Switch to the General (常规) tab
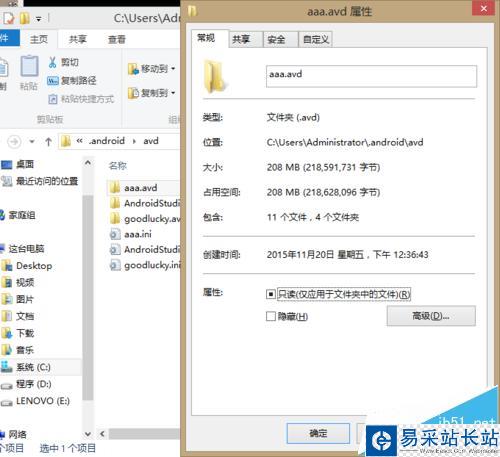Viewport: 500px width, 457px height. click(x=210, y=38)
